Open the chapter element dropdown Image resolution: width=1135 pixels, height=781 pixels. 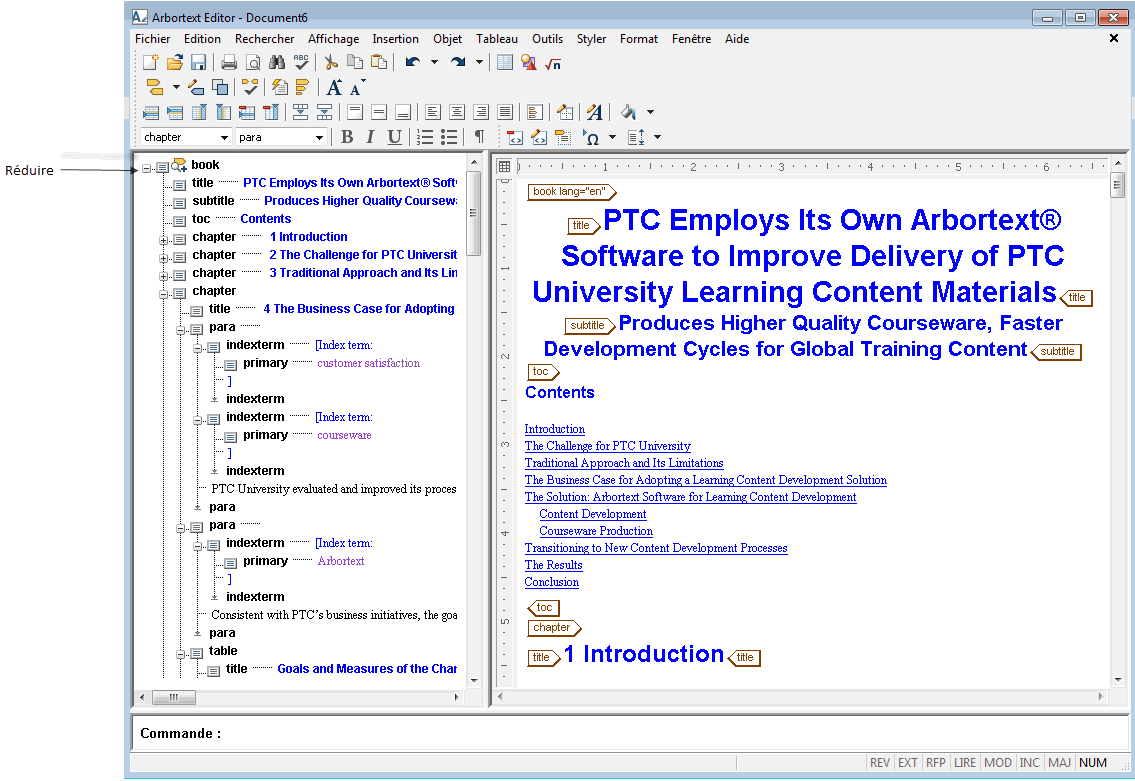[224, 138]
